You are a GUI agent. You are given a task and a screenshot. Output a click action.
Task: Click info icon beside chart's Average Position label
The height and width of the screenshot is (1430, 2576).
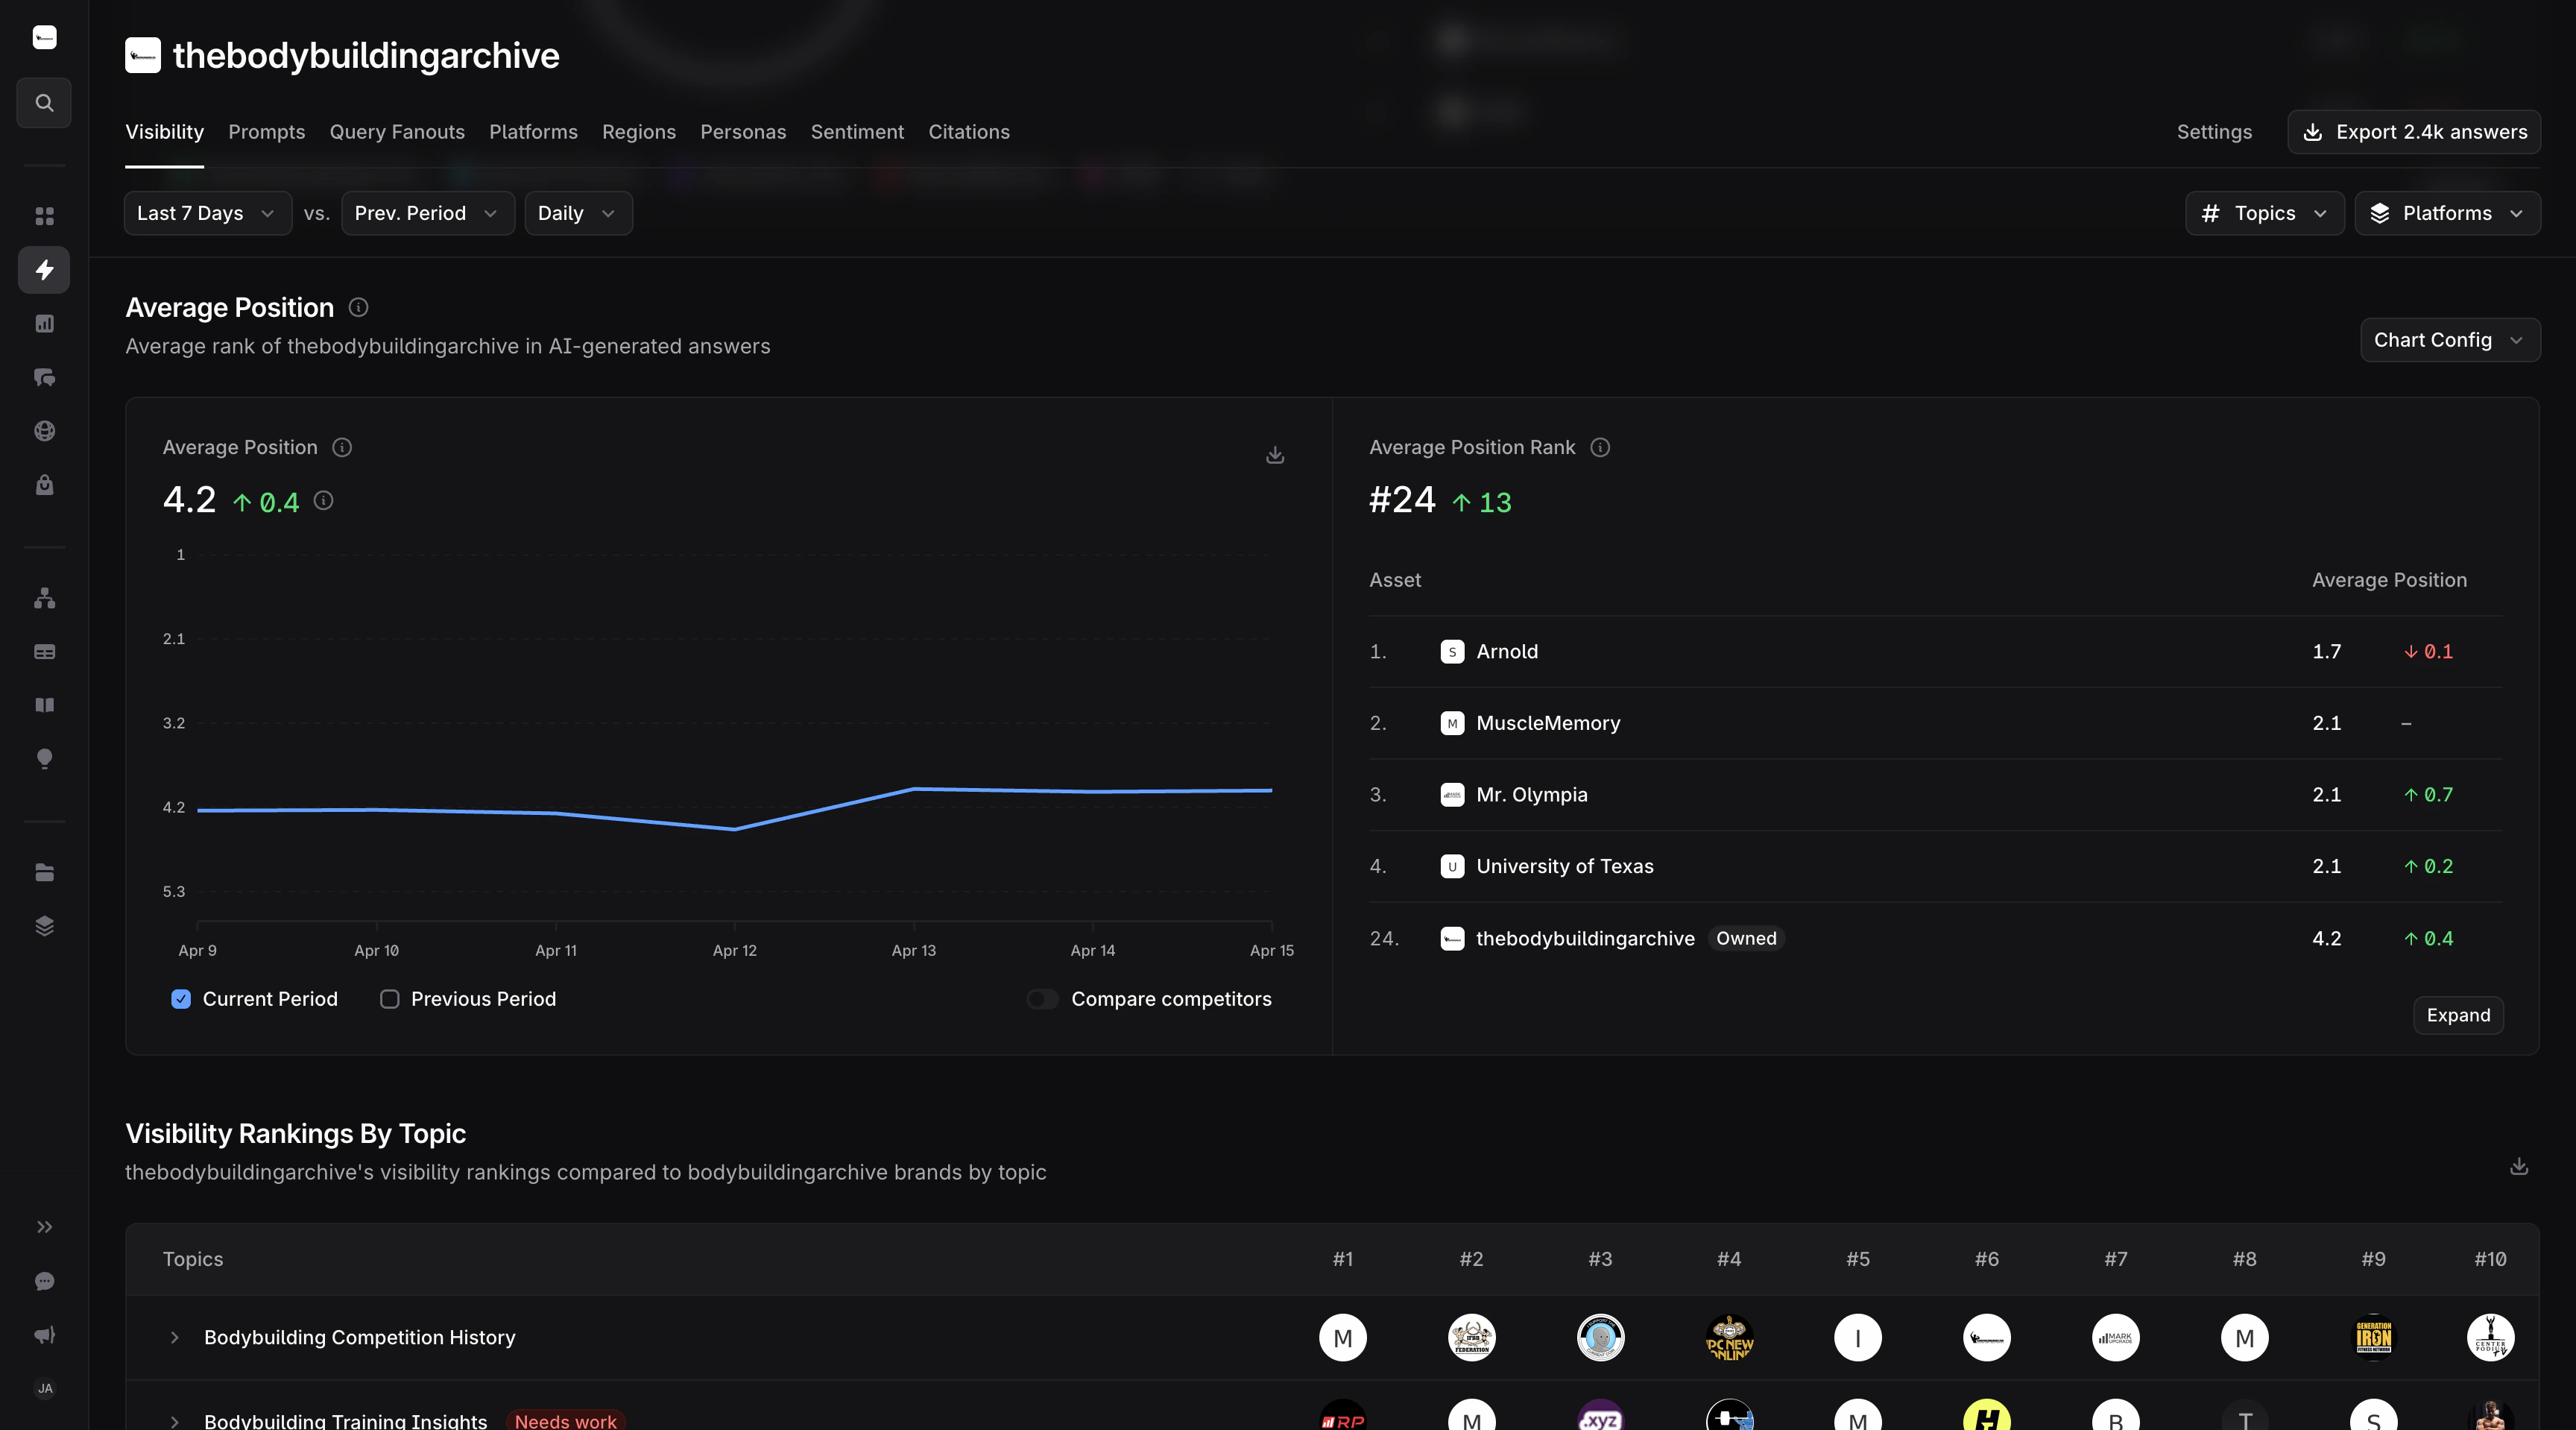342,447
